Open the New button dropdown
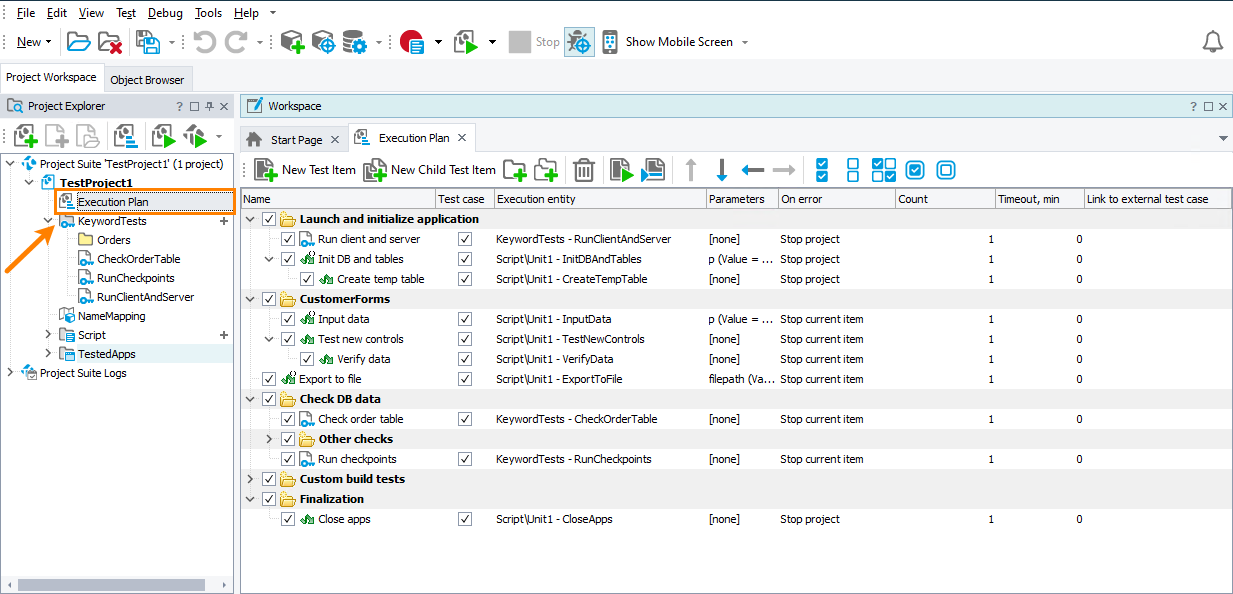The height and width of the screenshot is (594, 1233). (x=46, y=41)
